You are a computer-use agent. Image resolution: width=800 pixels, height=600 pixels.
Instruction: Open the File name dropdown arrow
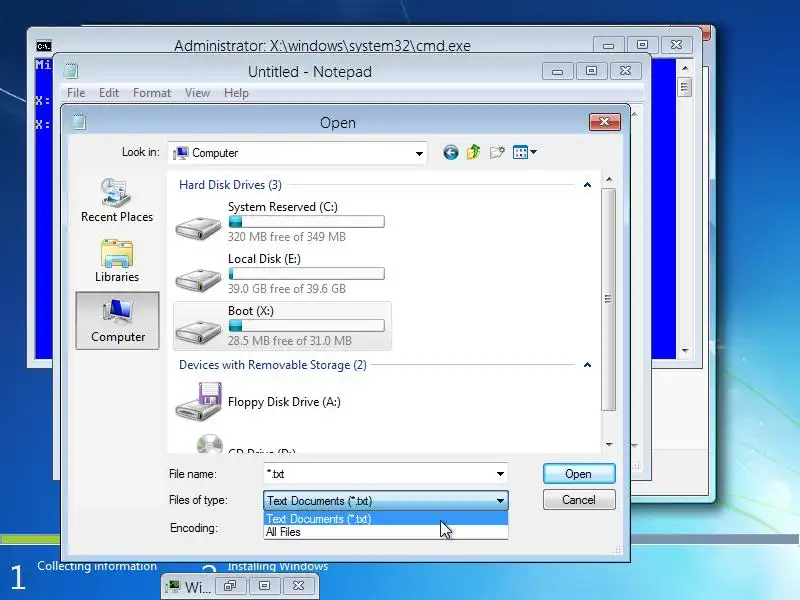pyautogui.click(x=500, y=474)
